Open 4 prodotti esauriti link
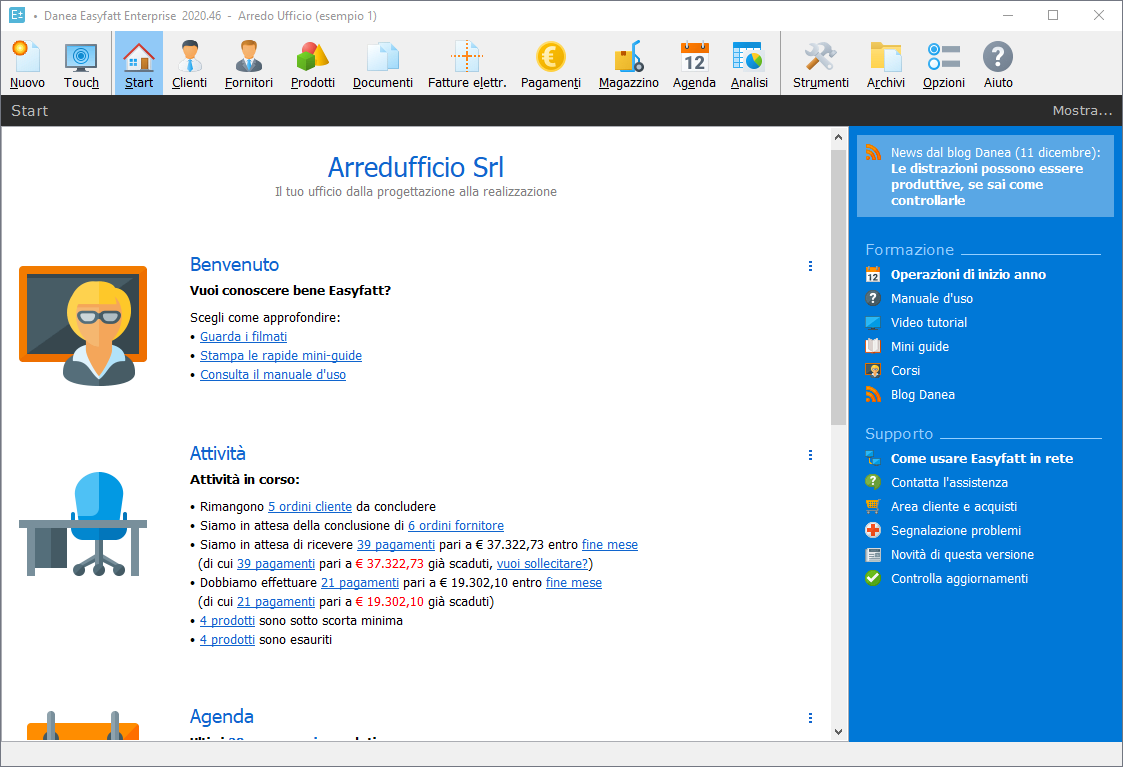Image resolution: width=1123 pixels, height=767 pixels. [227, 640]
